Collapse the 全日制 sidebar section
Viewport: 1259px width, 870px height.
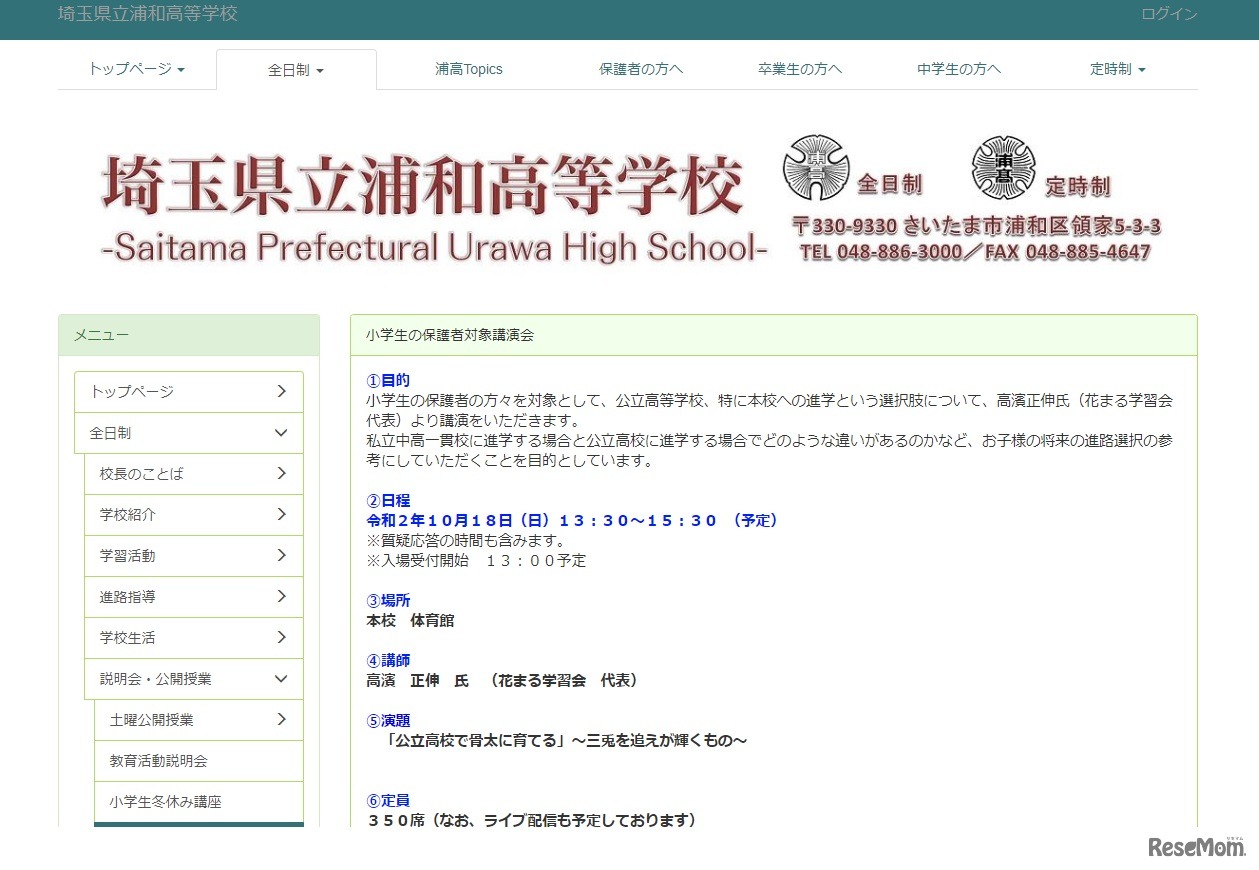(x=188, y=432)
